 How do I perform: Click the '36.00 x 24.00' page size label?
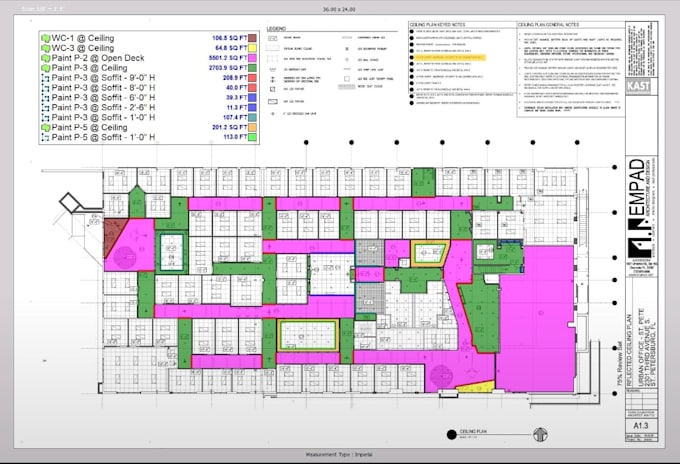(x=339, y=9)
